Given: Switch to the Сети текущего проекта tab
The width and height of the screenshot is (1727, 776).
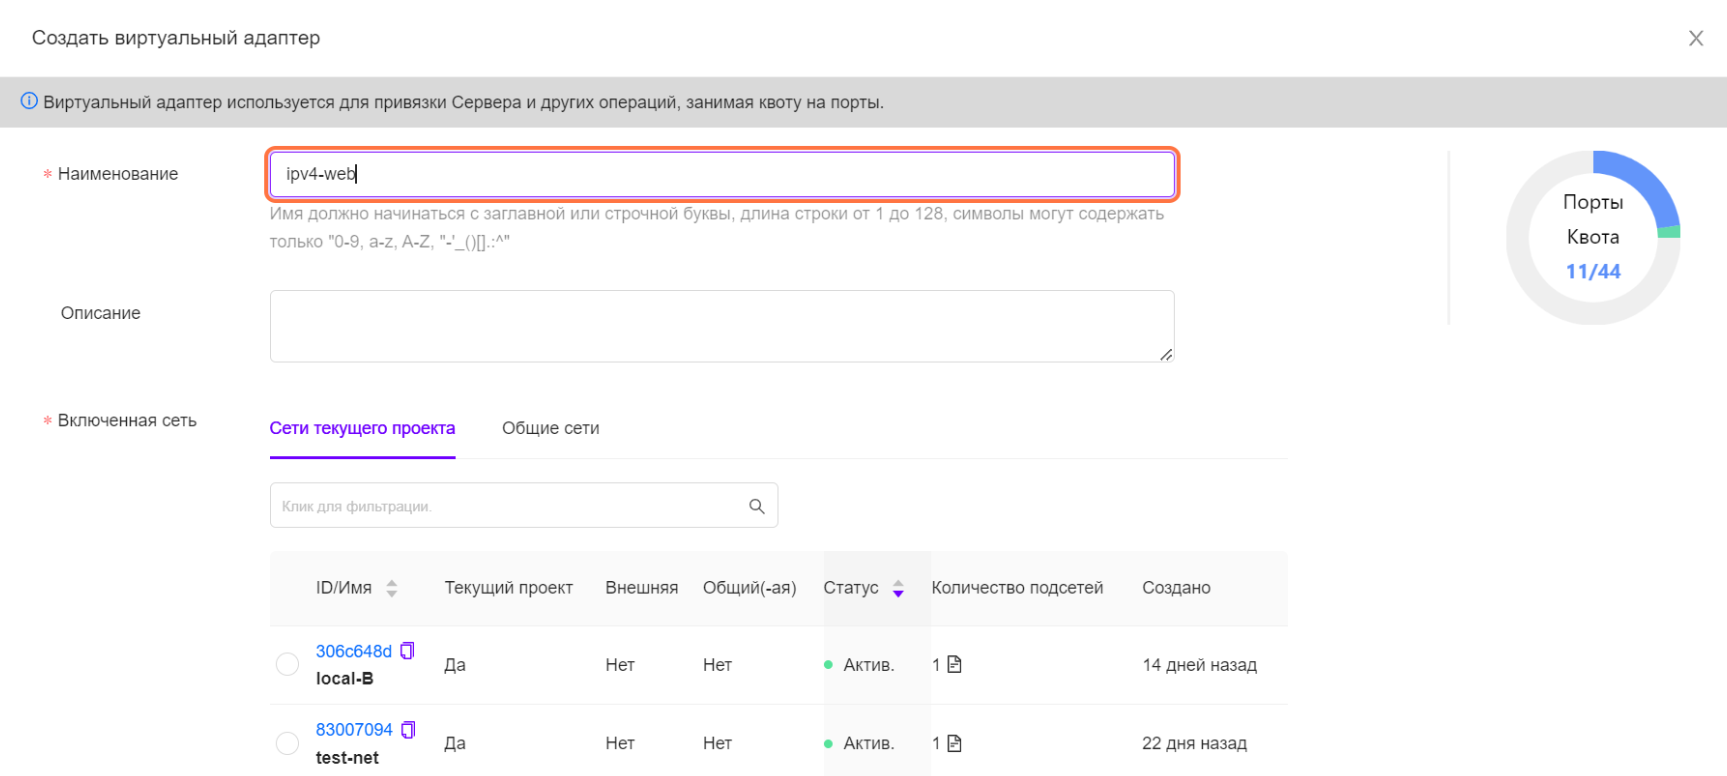Looking at the screenshot, I should (x=362, y=428).
